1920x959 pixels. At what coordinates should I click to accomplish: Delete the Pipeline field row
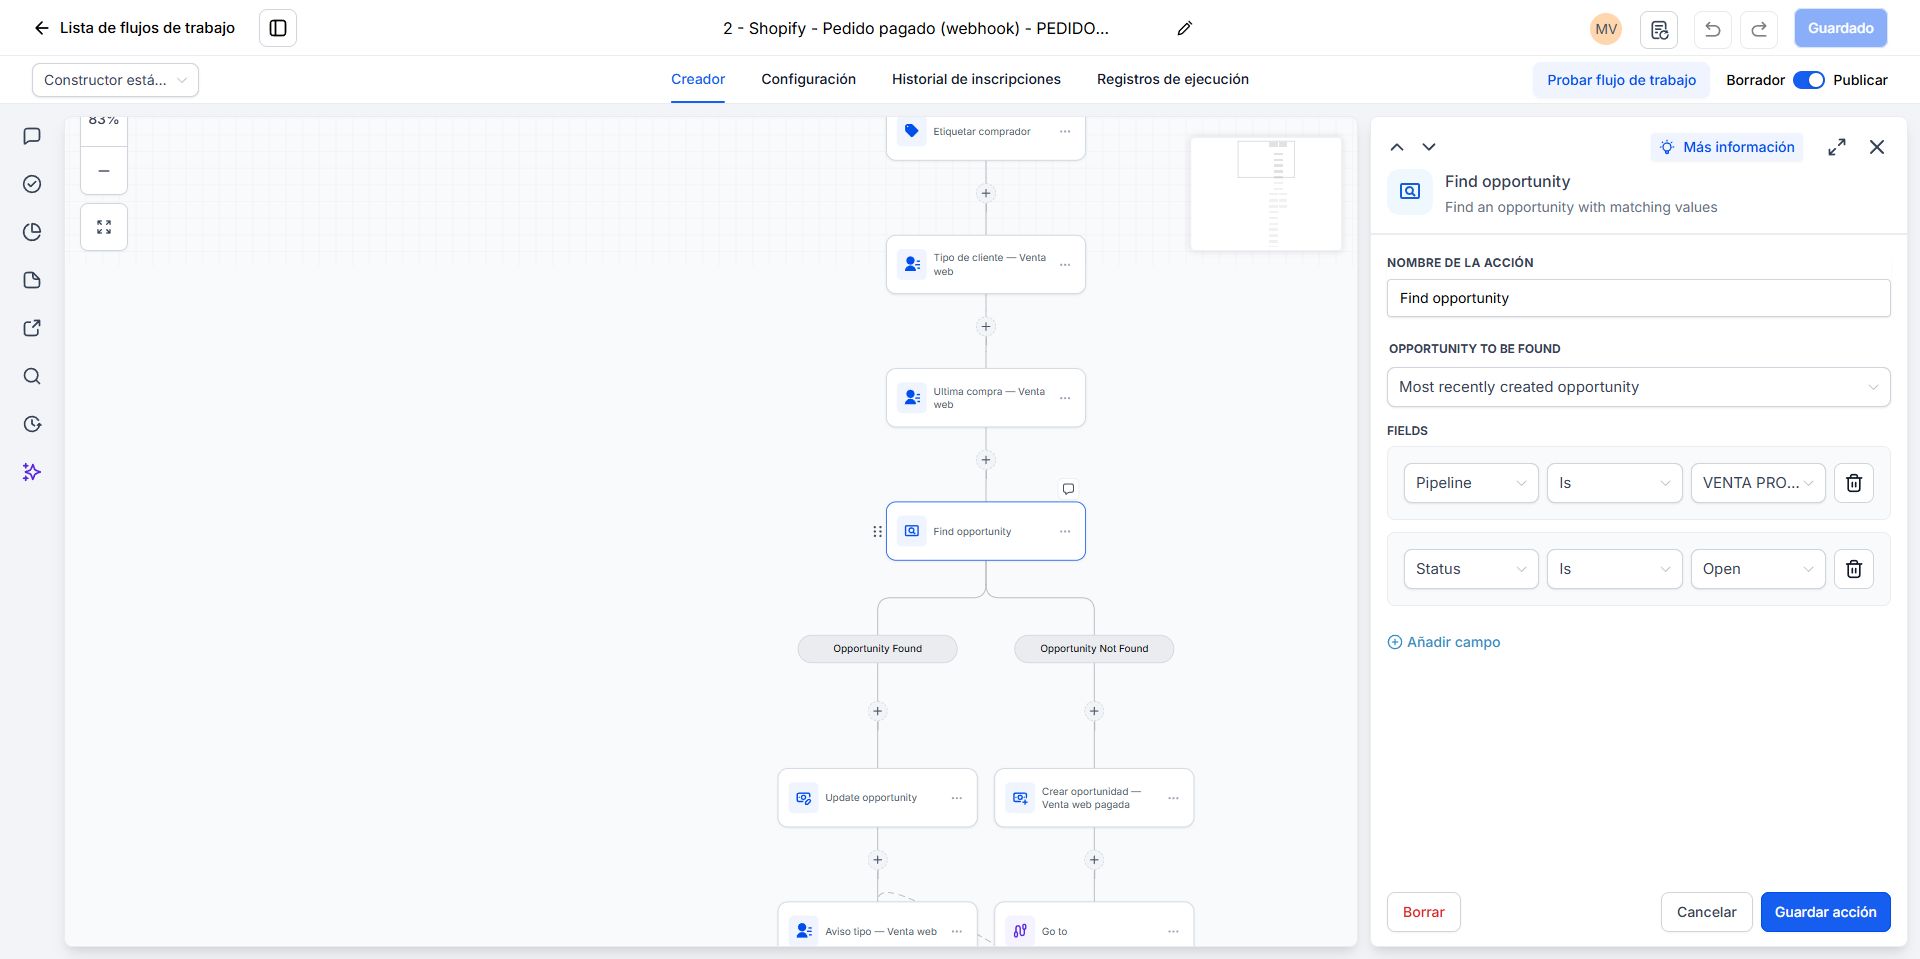click(x=1853, y=483)
